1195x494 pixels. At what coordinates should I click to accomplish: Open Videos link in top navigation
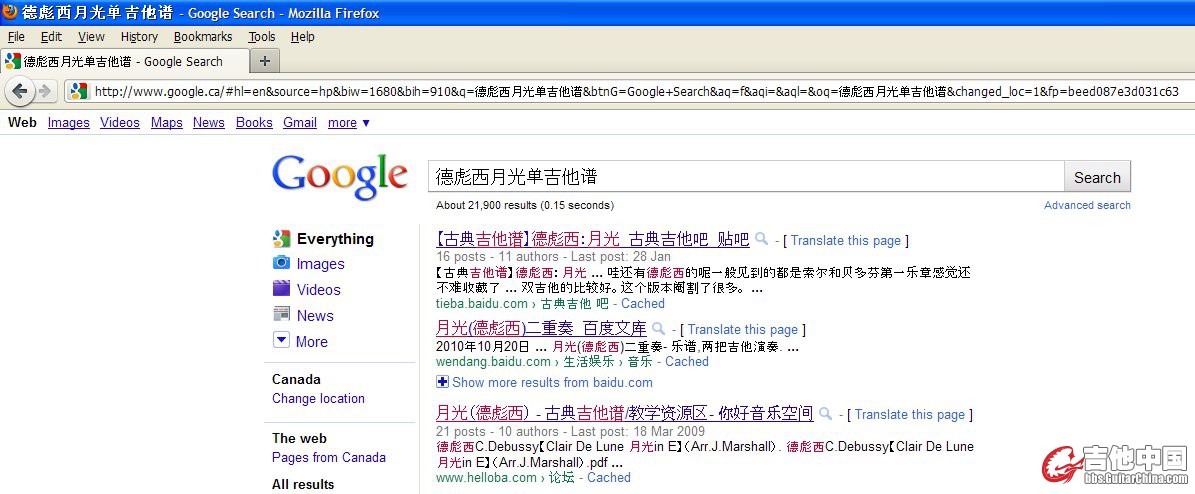pos(120,123)
